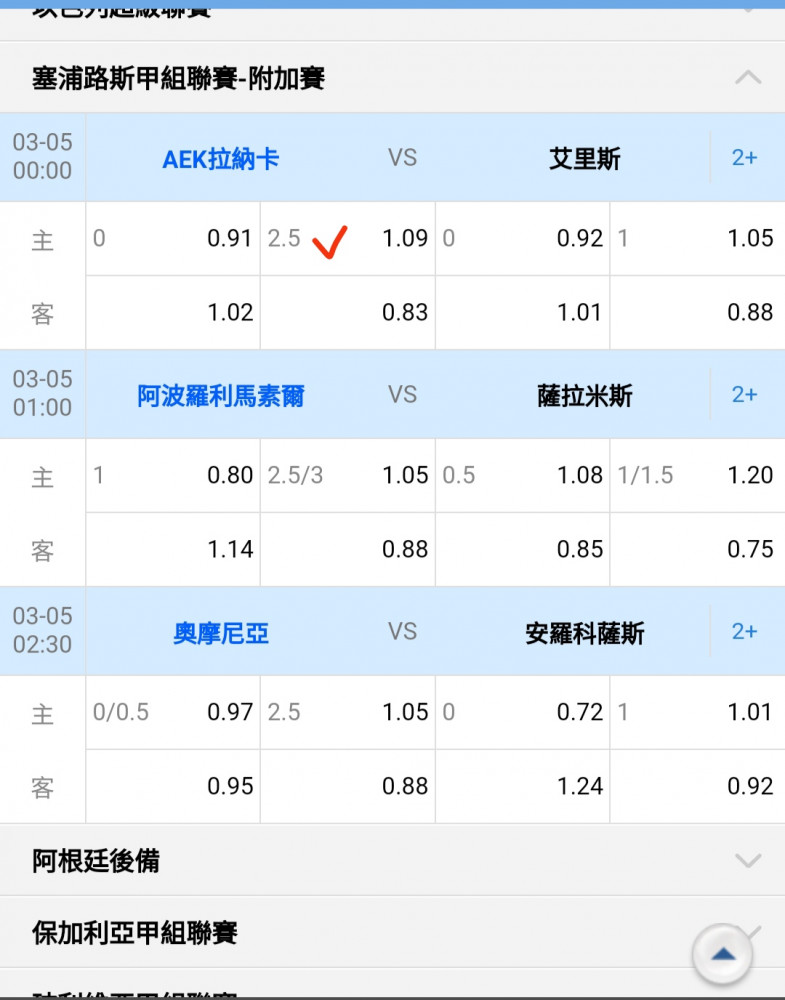
Task: Pick 阿波羅利馬素爾 handicap 1 odds 0.80
Action: point(173,476)
